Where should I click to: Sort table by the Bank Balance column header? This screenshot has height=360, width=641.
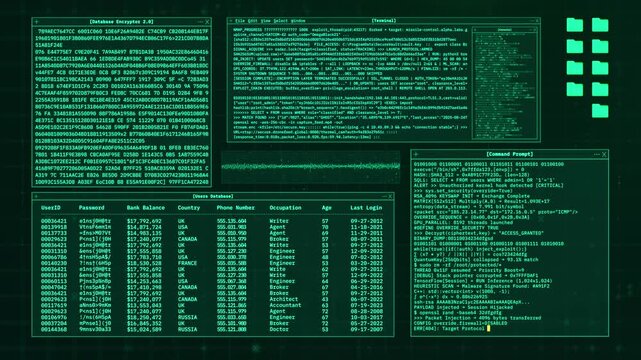pos(146,208)
